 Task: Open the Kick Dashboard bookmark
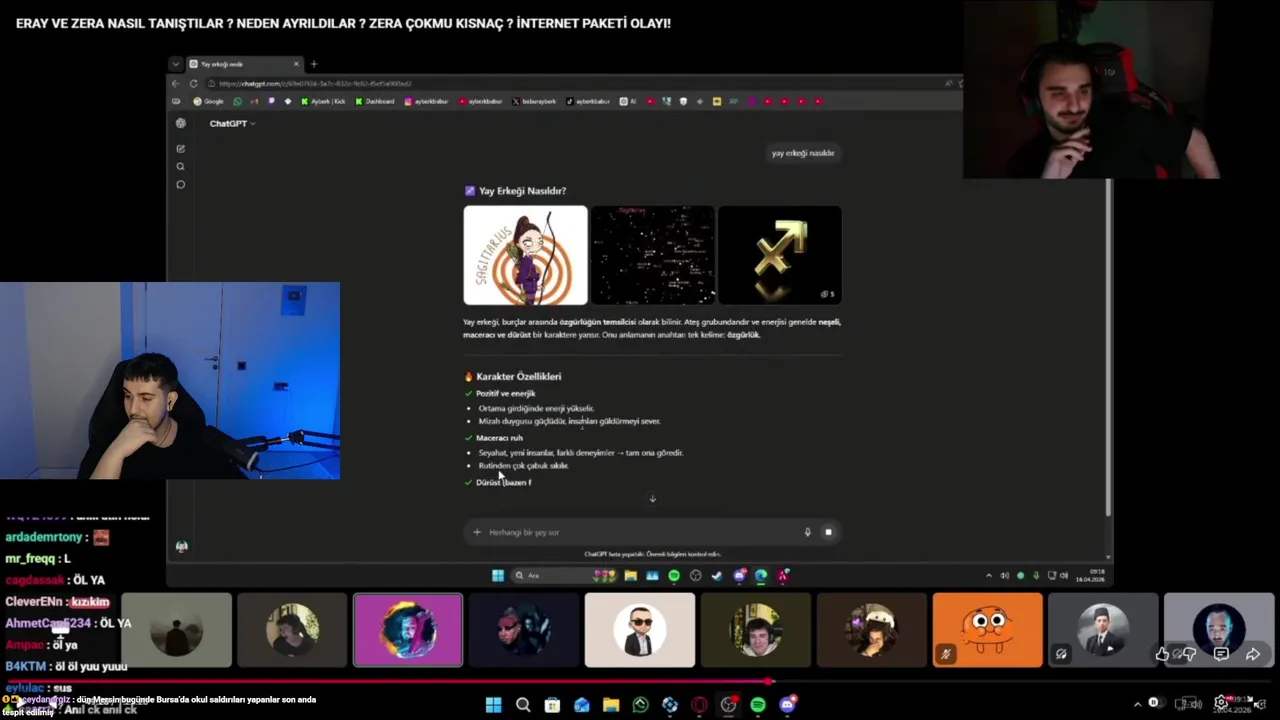(x=375, y=101)
